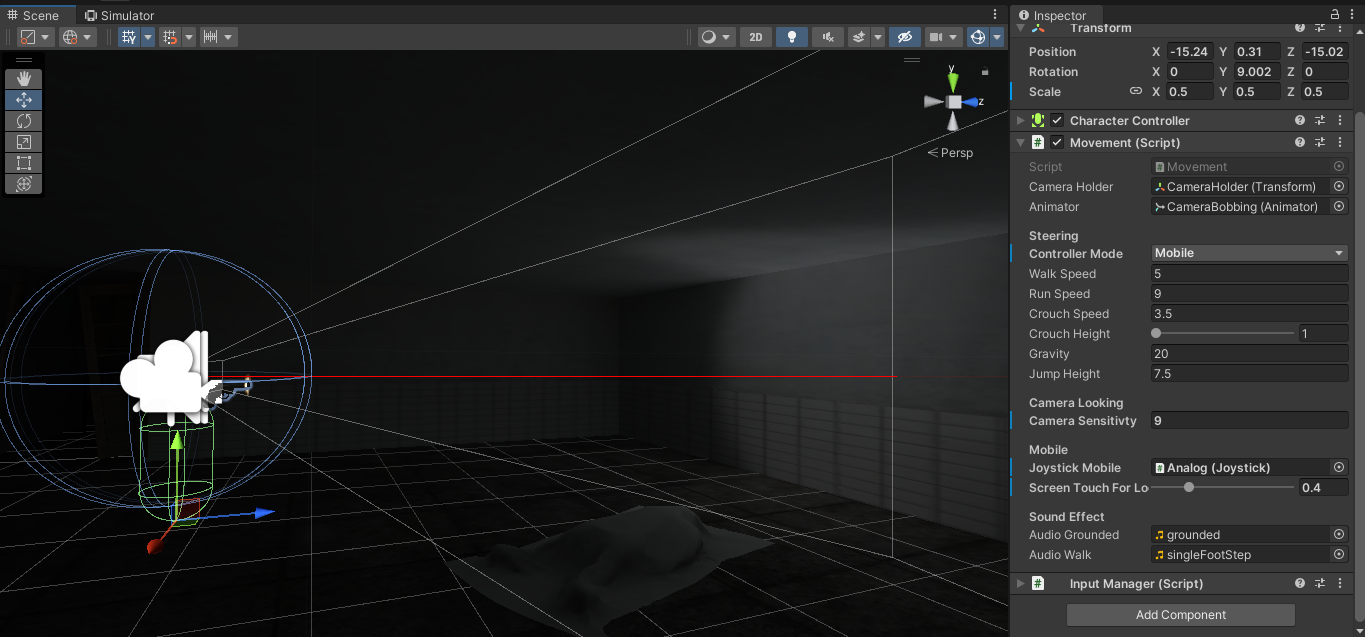Click blue Z axis cone on scene gizmo
Viewport: 1365px width, 637px height.
click(970, 101)
